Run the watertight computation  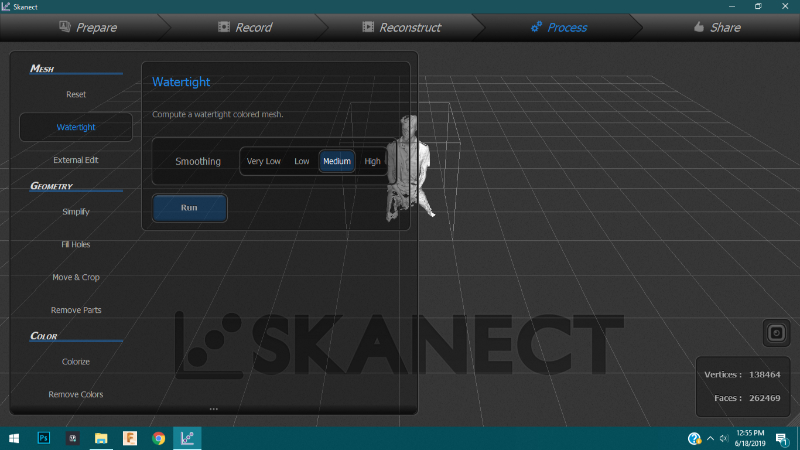(x=189, y=208)
